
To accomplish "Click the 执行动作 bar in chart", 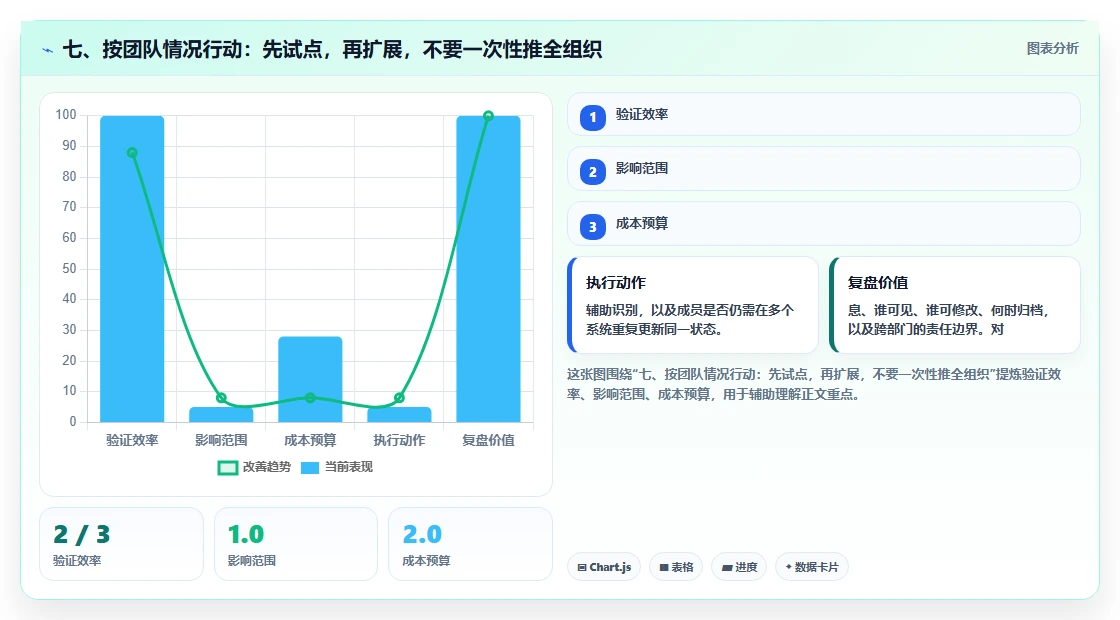I will point(399,414).
